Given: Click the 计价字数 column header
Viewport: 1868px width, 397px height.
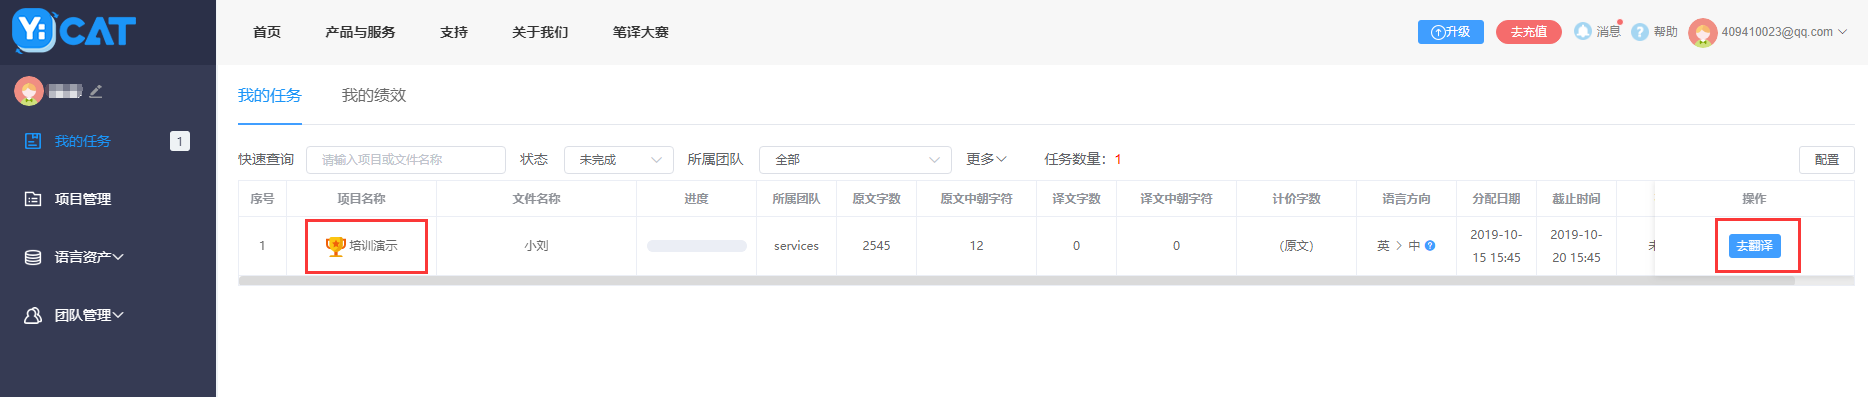Looking at the screenshot, I should [1297, 199].
